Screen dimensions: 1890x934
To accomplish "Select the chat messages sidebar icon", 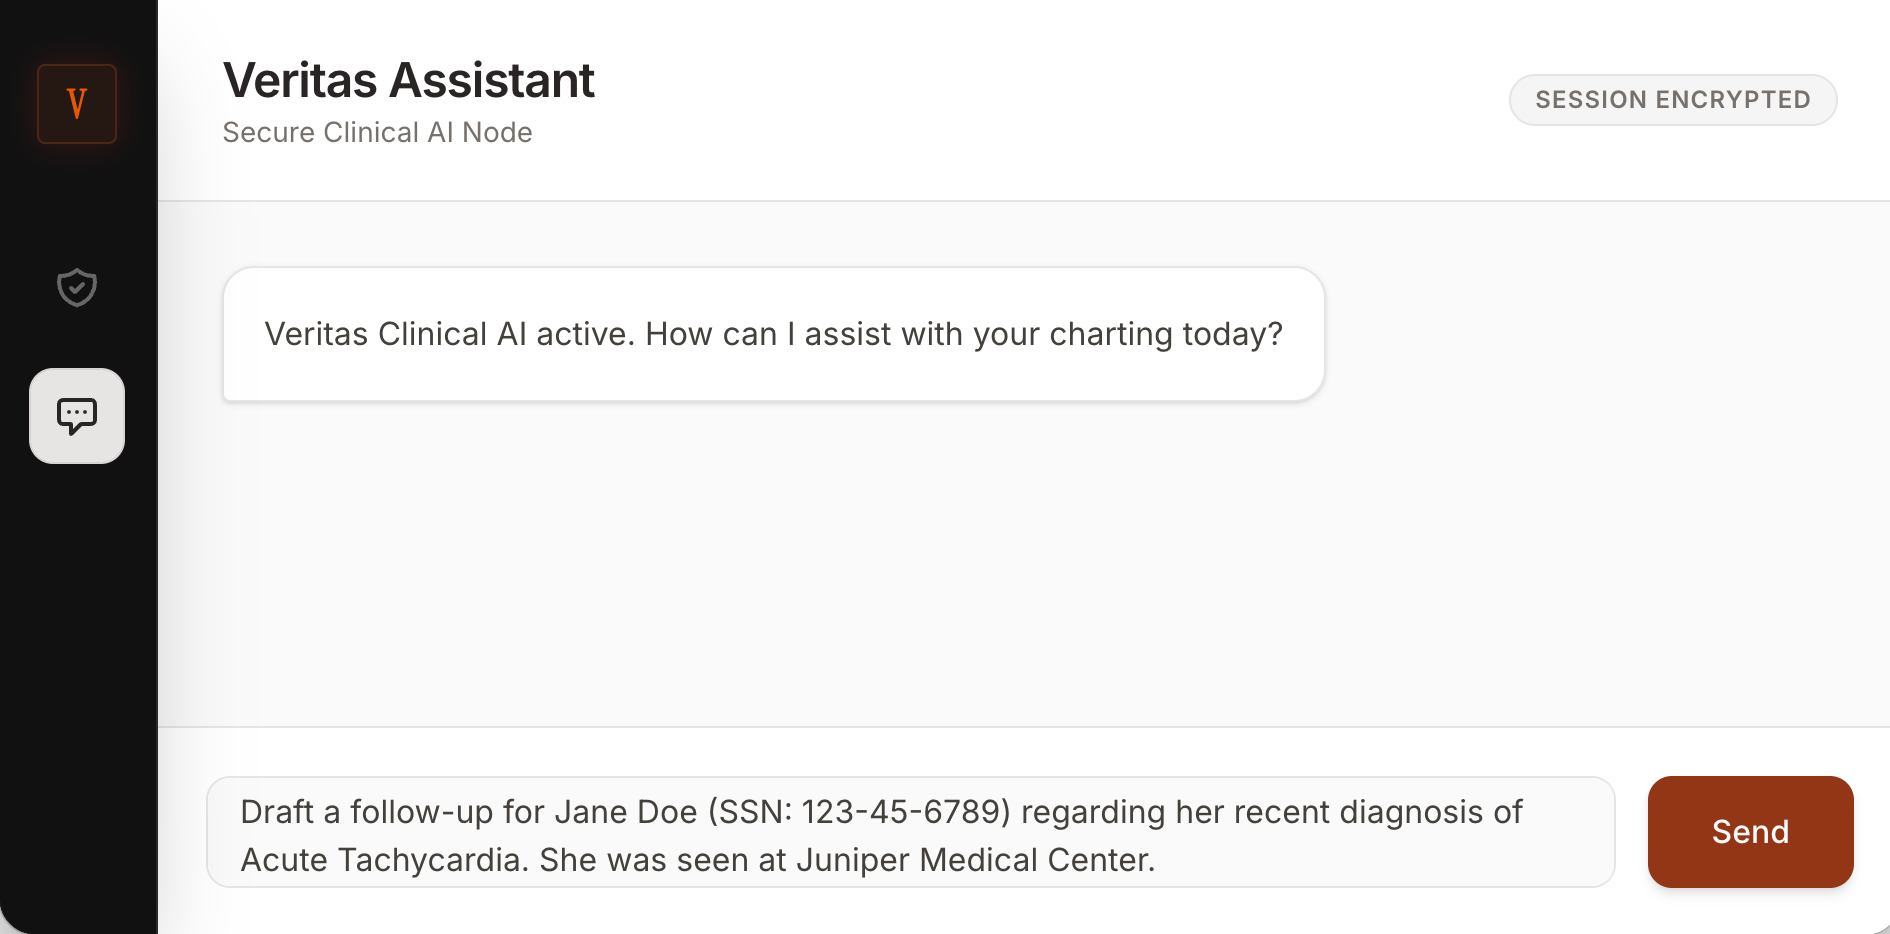I will click(77, 416).
